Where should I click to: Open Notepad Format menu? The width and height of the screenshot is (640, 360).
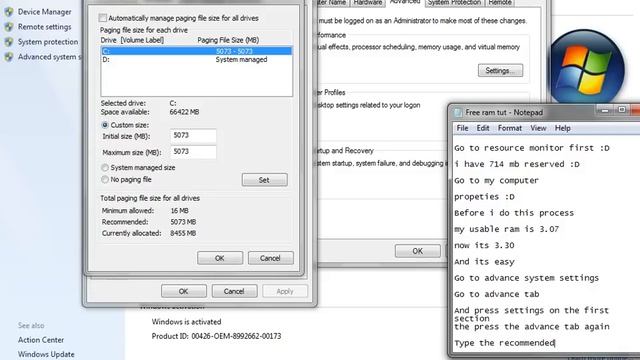click(510, 128)
